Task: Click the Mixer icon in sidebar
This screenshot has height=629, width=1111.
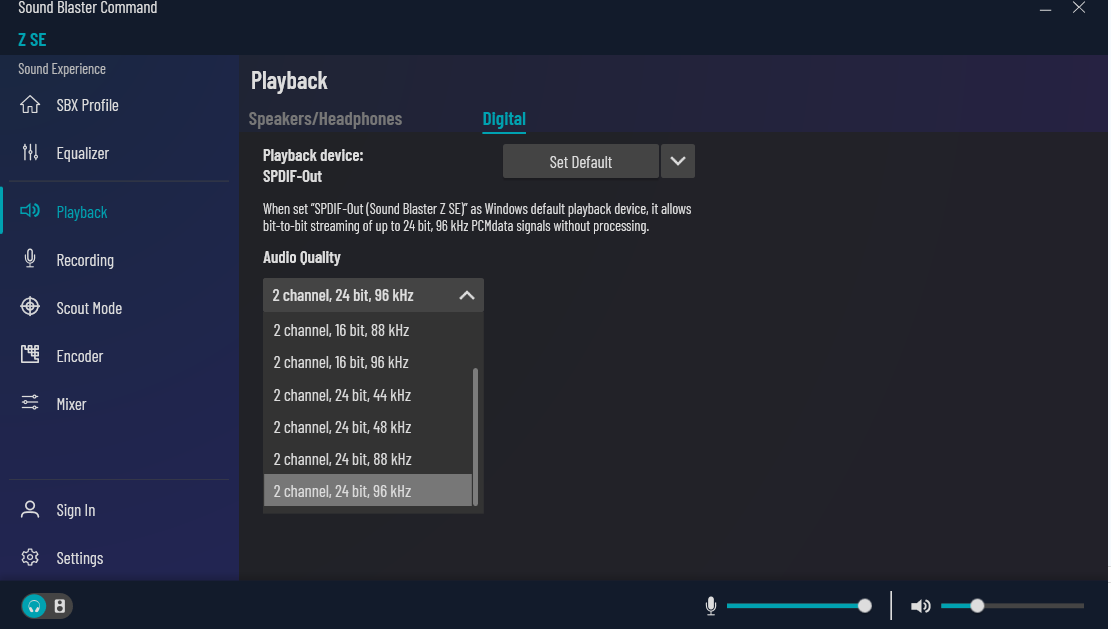Action: [30, 403]
